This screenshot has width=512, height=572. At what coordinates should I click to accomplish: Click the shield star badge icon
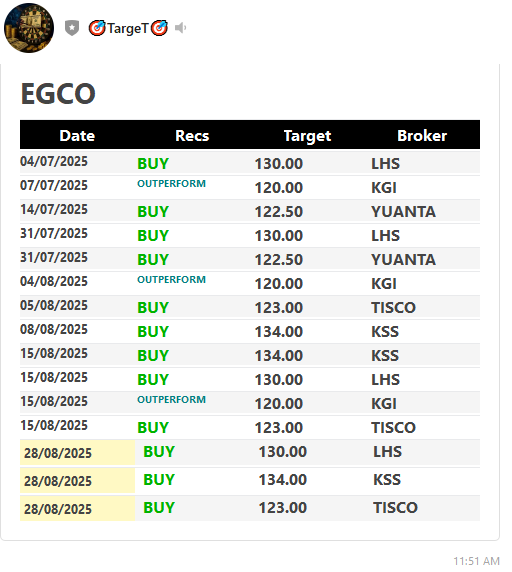point(72,28)
